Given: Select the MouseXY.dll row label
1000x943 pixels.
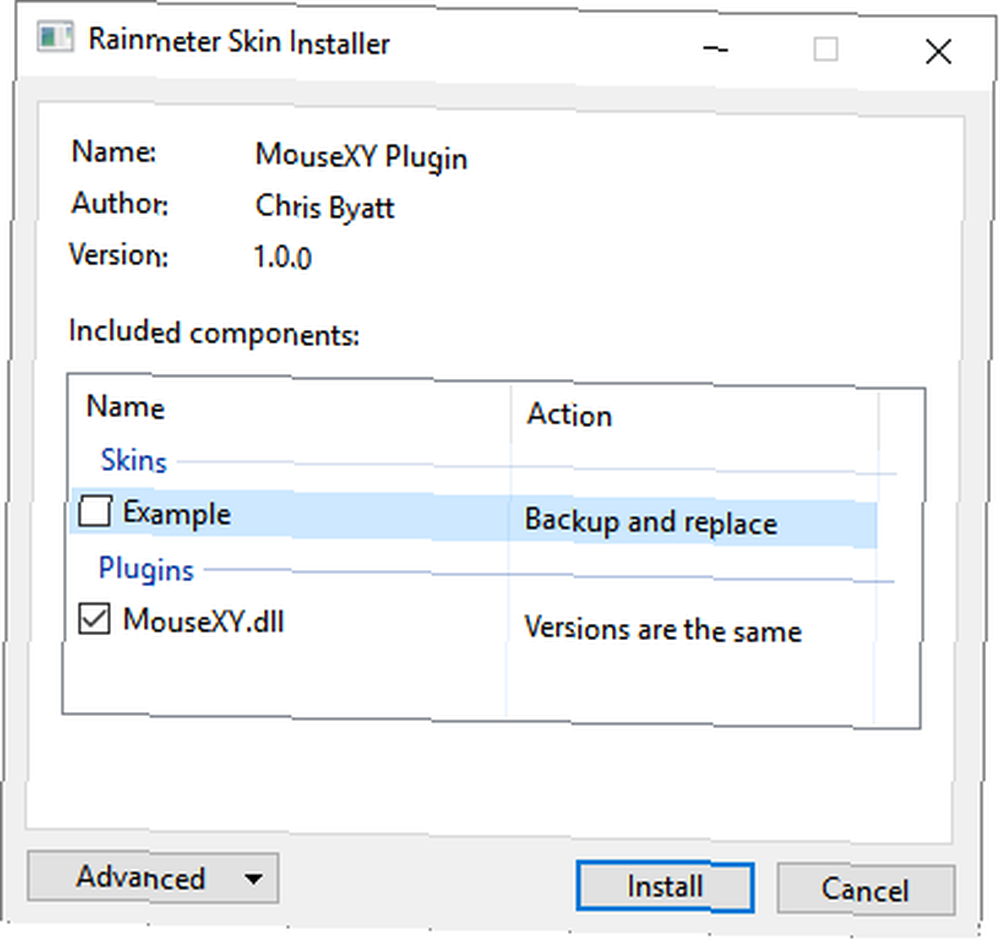Looking at the screenshot, I should tap(203, 620).
